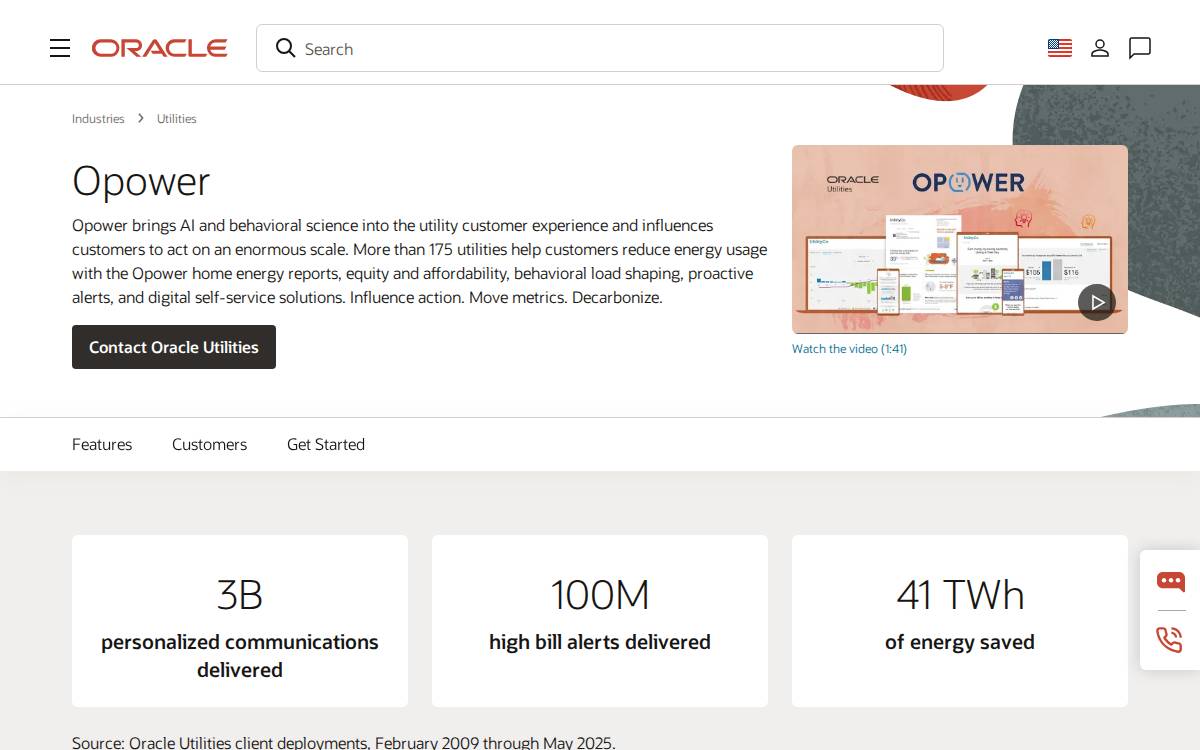Play the Opower video
This screenshot has width=1200, height=750.
click(1097, 302)
